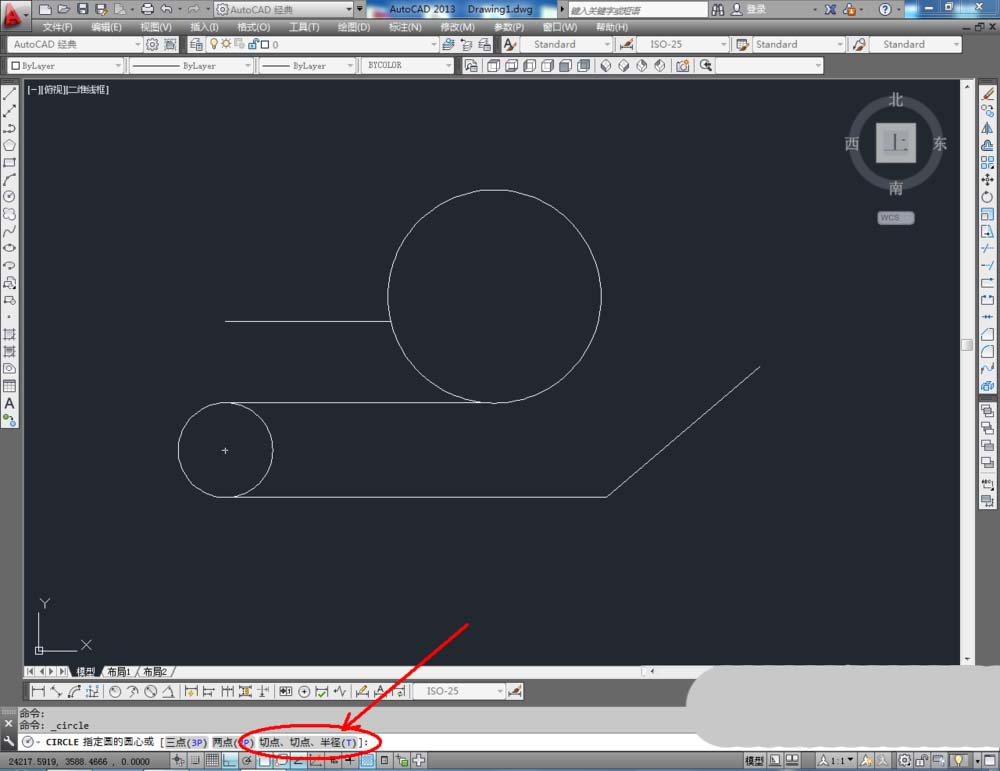Screen dimensions: 1000x771
Task: Select the Arc draw tool
Action: pos(10,180)
